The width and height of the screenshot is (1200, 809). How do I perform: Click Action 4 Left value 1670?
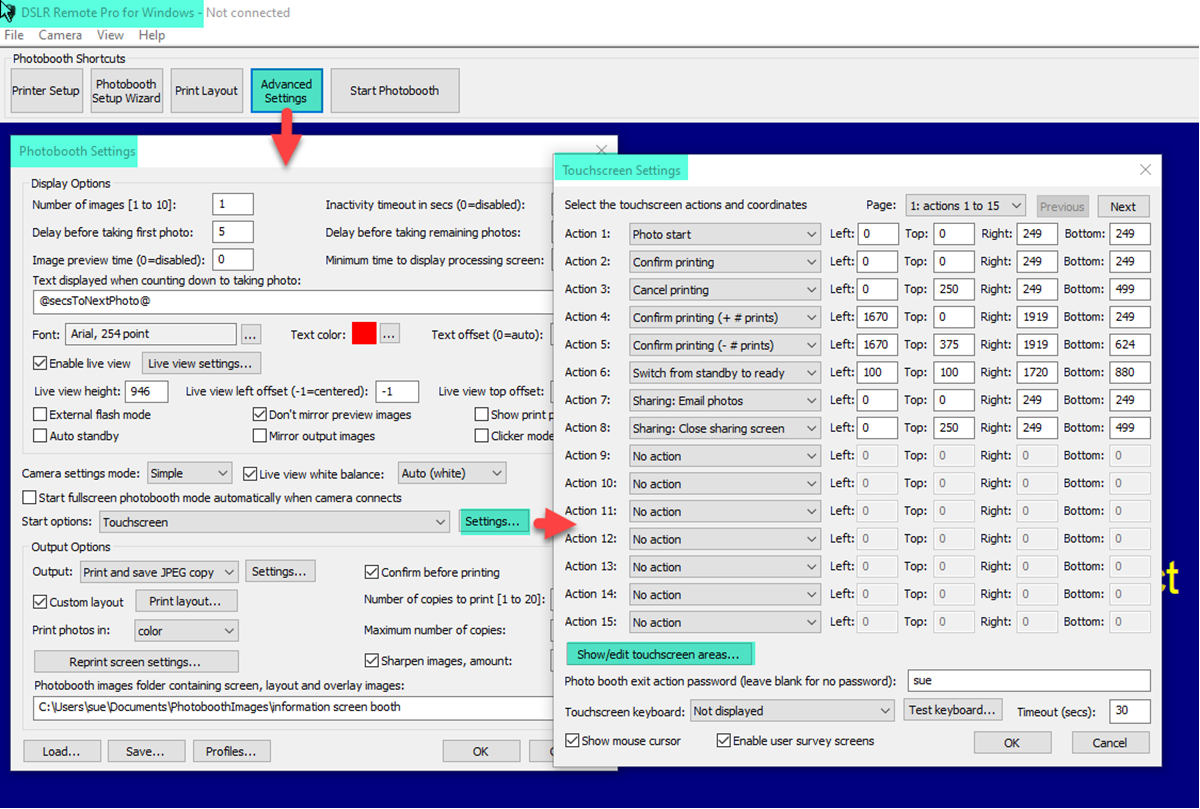tap(877, 317)
